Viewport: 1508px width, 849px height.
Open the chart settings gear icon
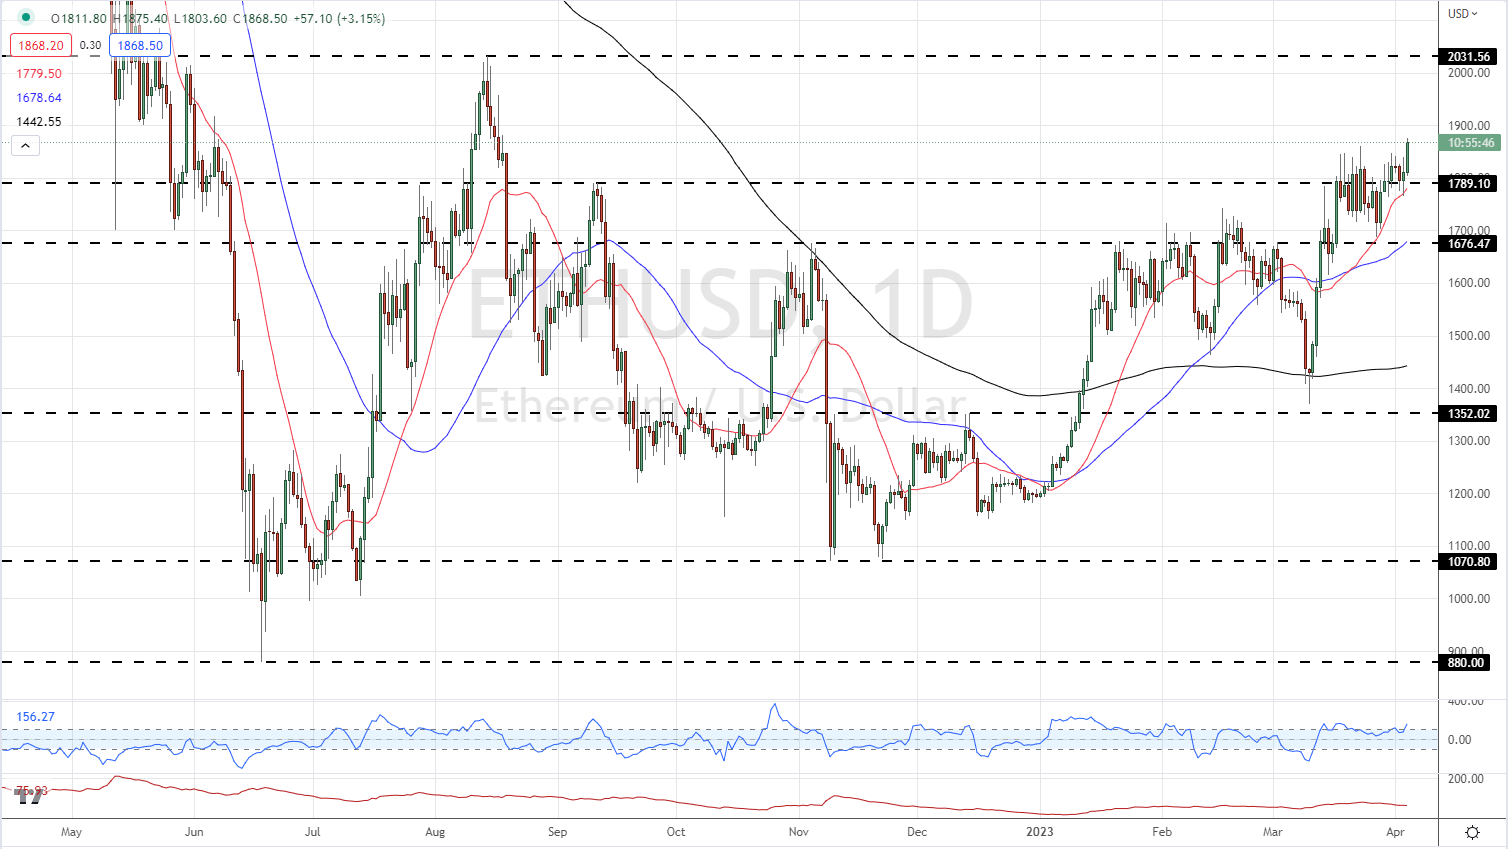[x=1472, y=832]
